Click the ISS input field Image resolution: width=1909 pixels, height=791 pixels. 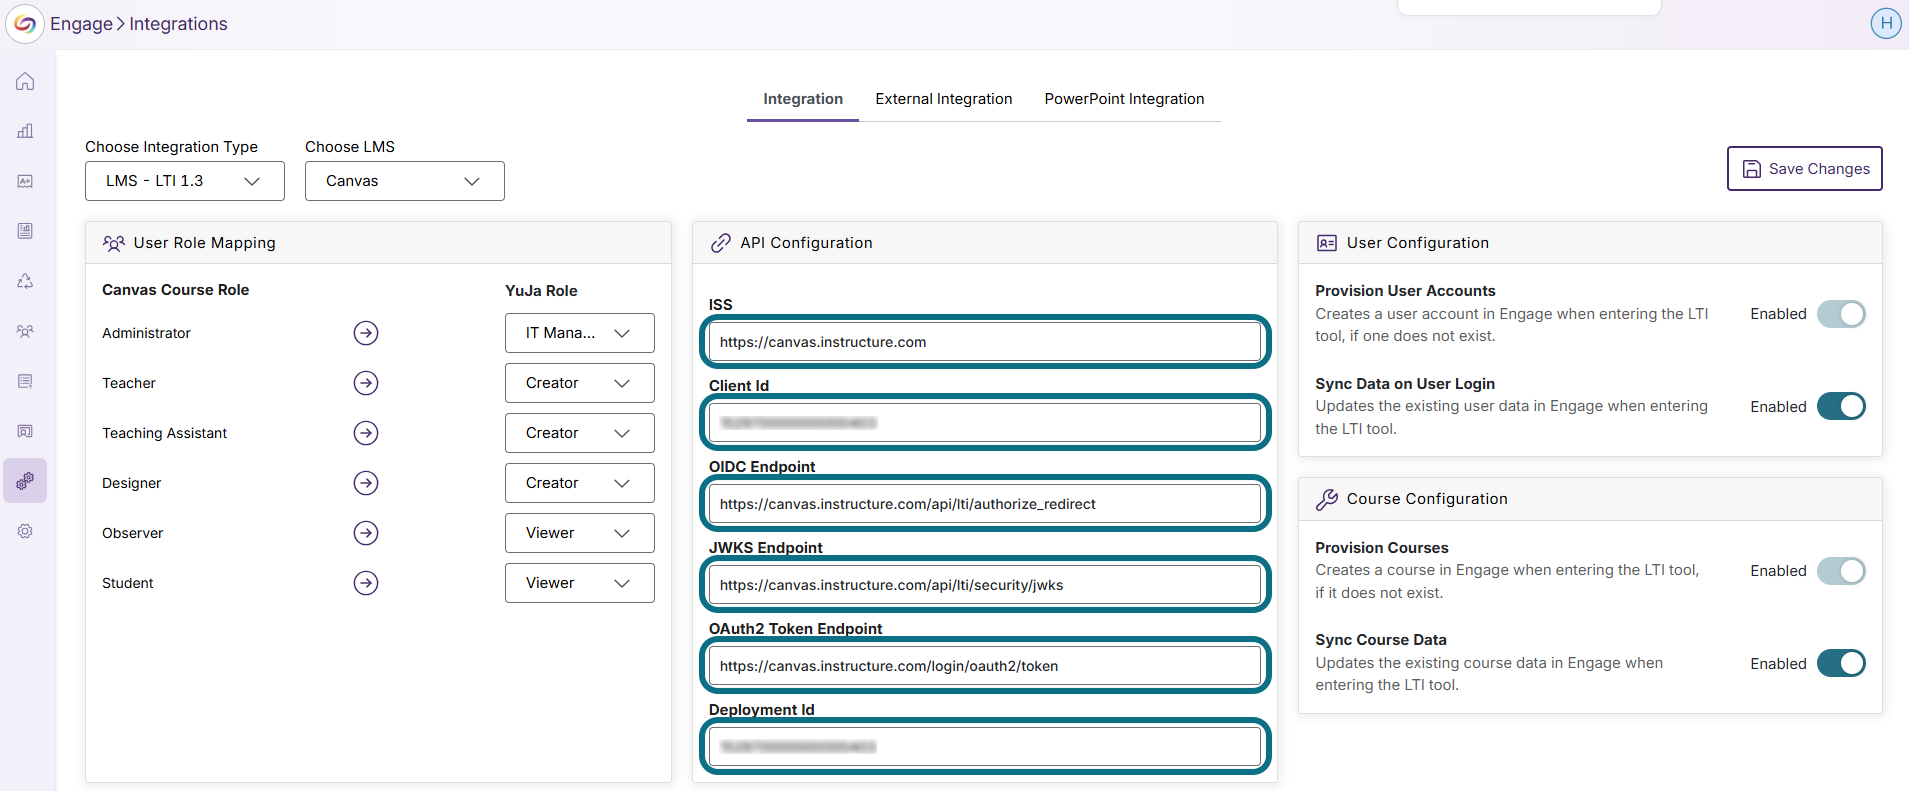[985, 342]
